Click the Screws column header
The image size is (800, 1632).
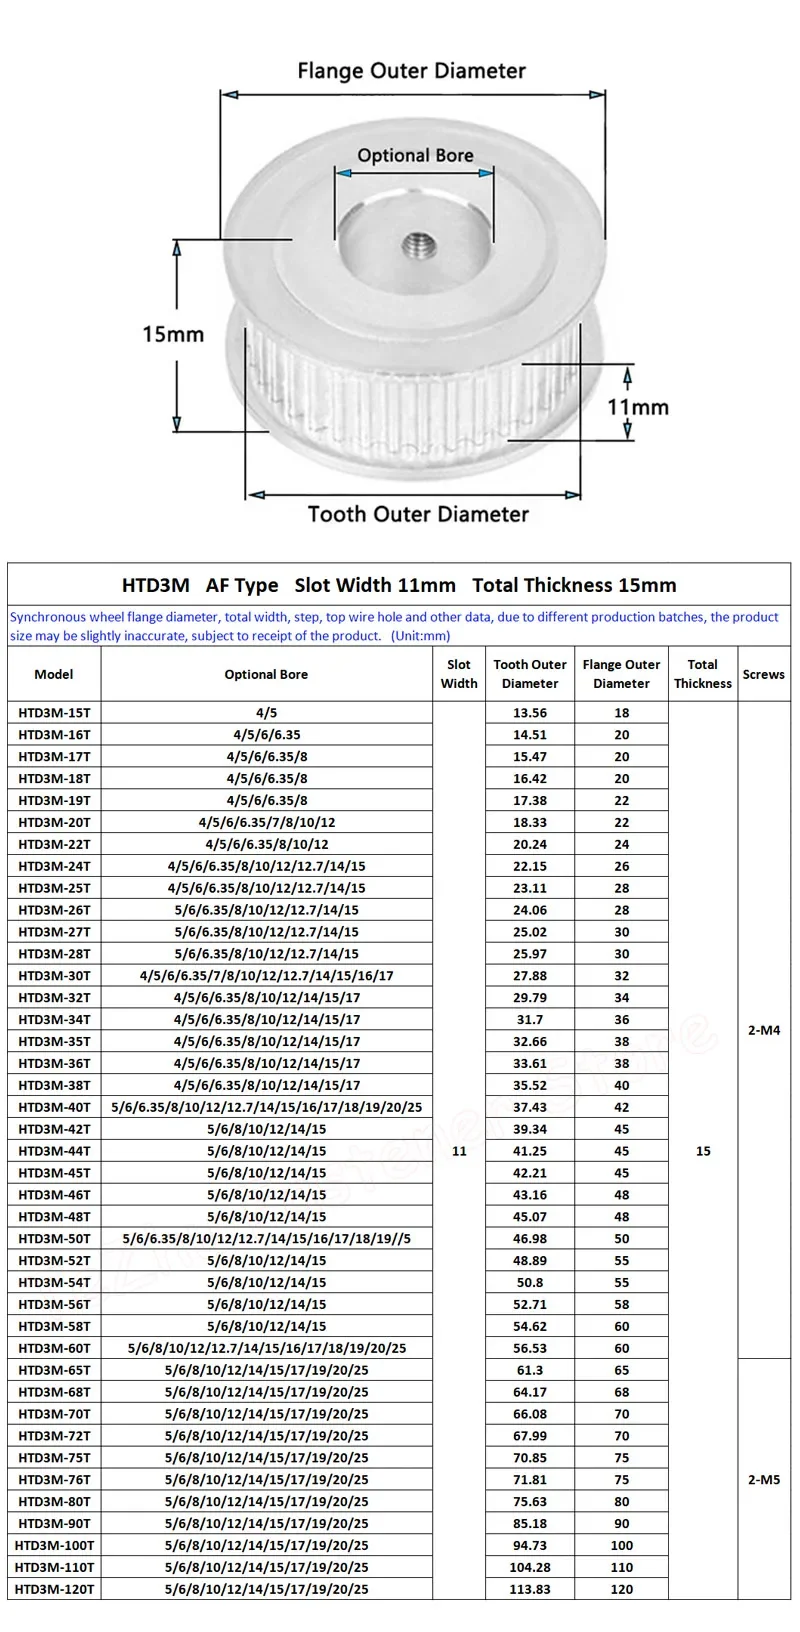click(x=764, y=674)
